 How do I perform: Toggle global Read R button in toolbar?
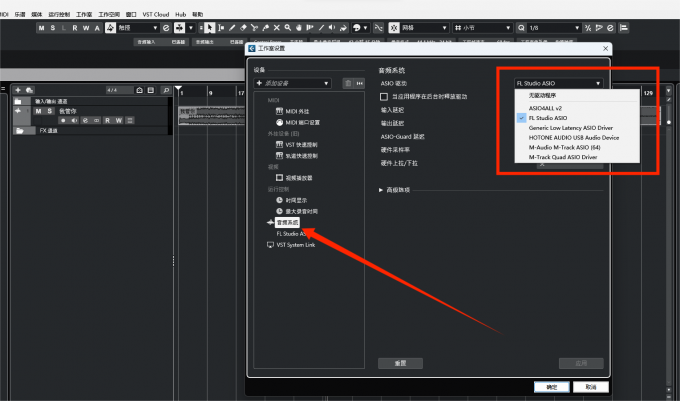75,28
